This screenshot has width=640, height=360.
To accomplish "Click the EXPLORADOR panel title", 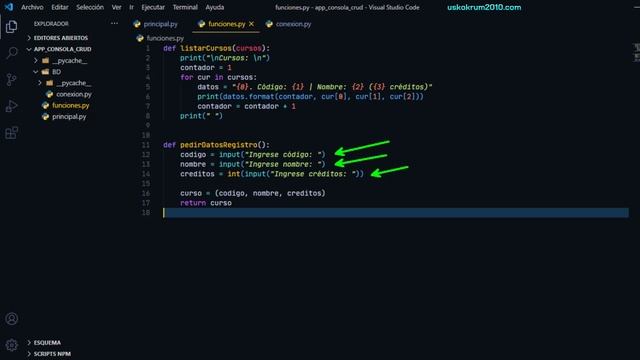I will pos(51,24).
